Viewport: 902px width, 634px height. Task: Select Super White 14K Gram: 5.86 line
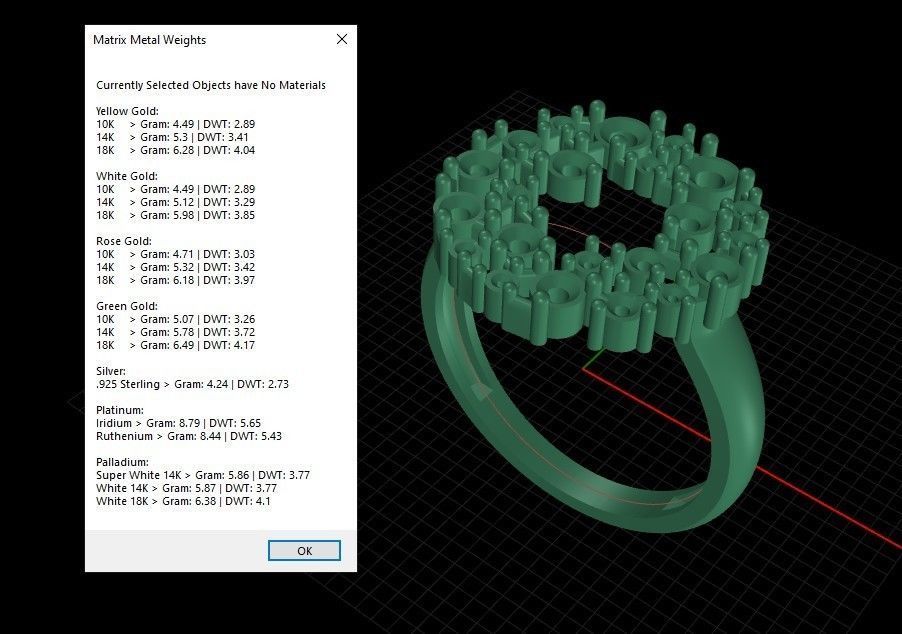point(202,475)
